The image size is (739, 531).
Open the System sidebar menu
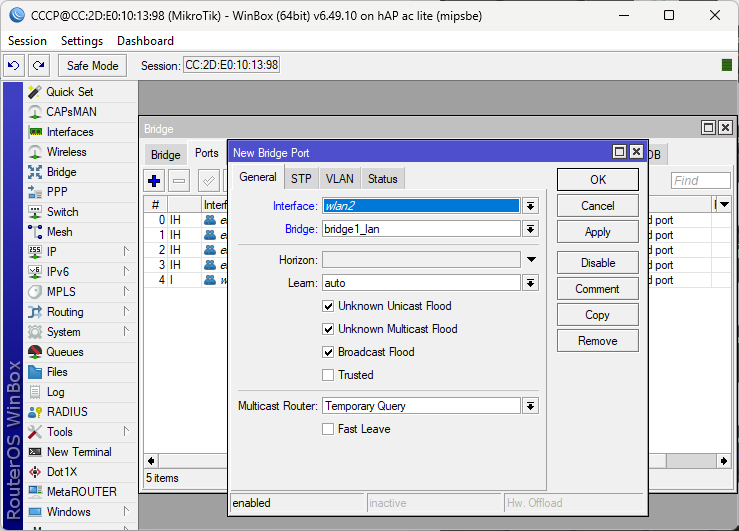tap(80, 332)
